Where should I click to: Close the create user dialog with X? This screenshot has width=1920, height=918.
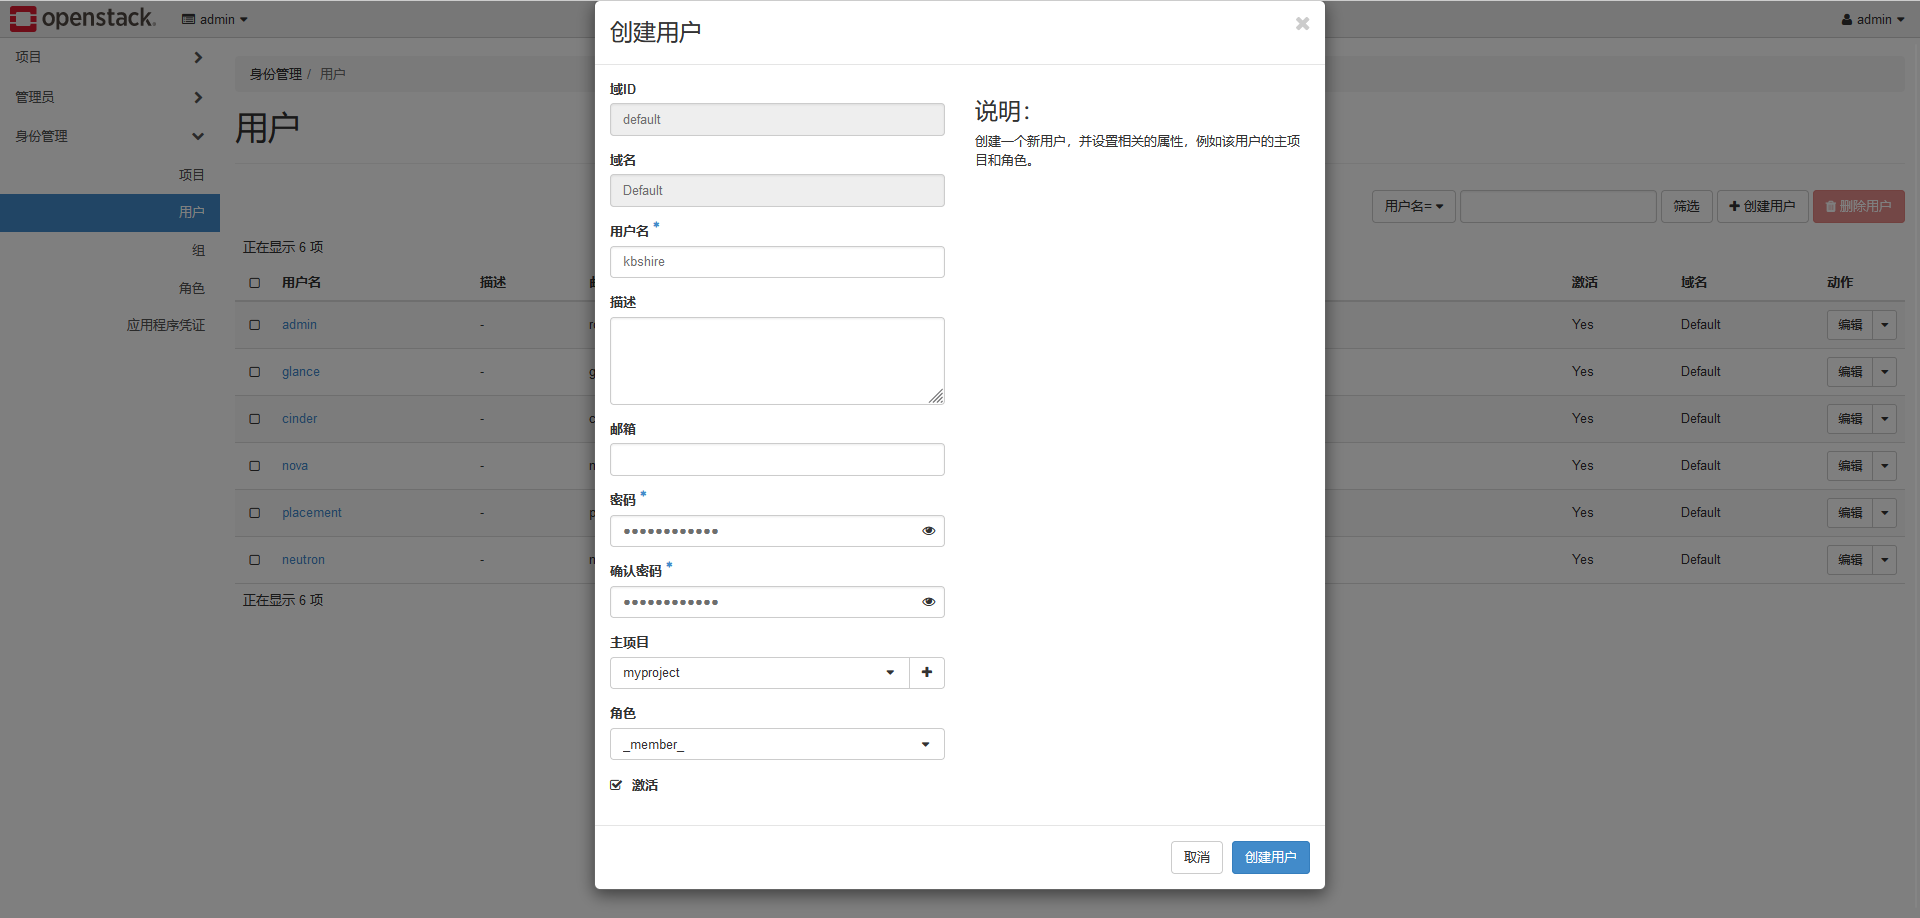coord(1302,24)
